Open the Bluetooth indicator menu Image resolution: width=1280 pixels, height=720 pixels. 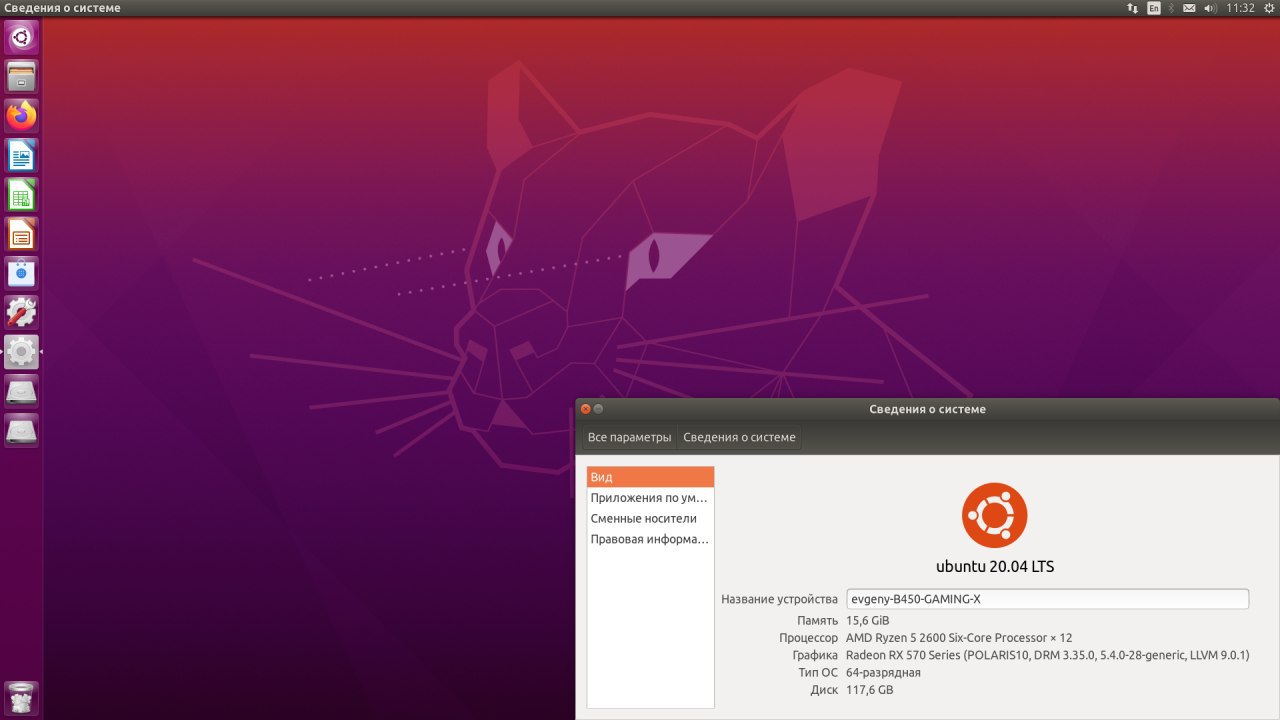pos(1172,8)
